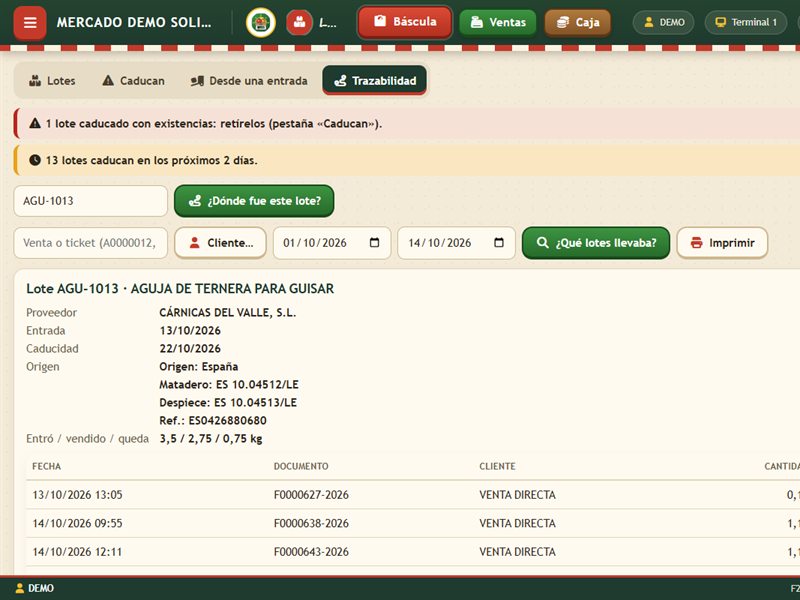Click the Despiece: ES 10.04513/LE line
Image resolution: width=800 pixels, height=600 pixels.
coord(228,403)
